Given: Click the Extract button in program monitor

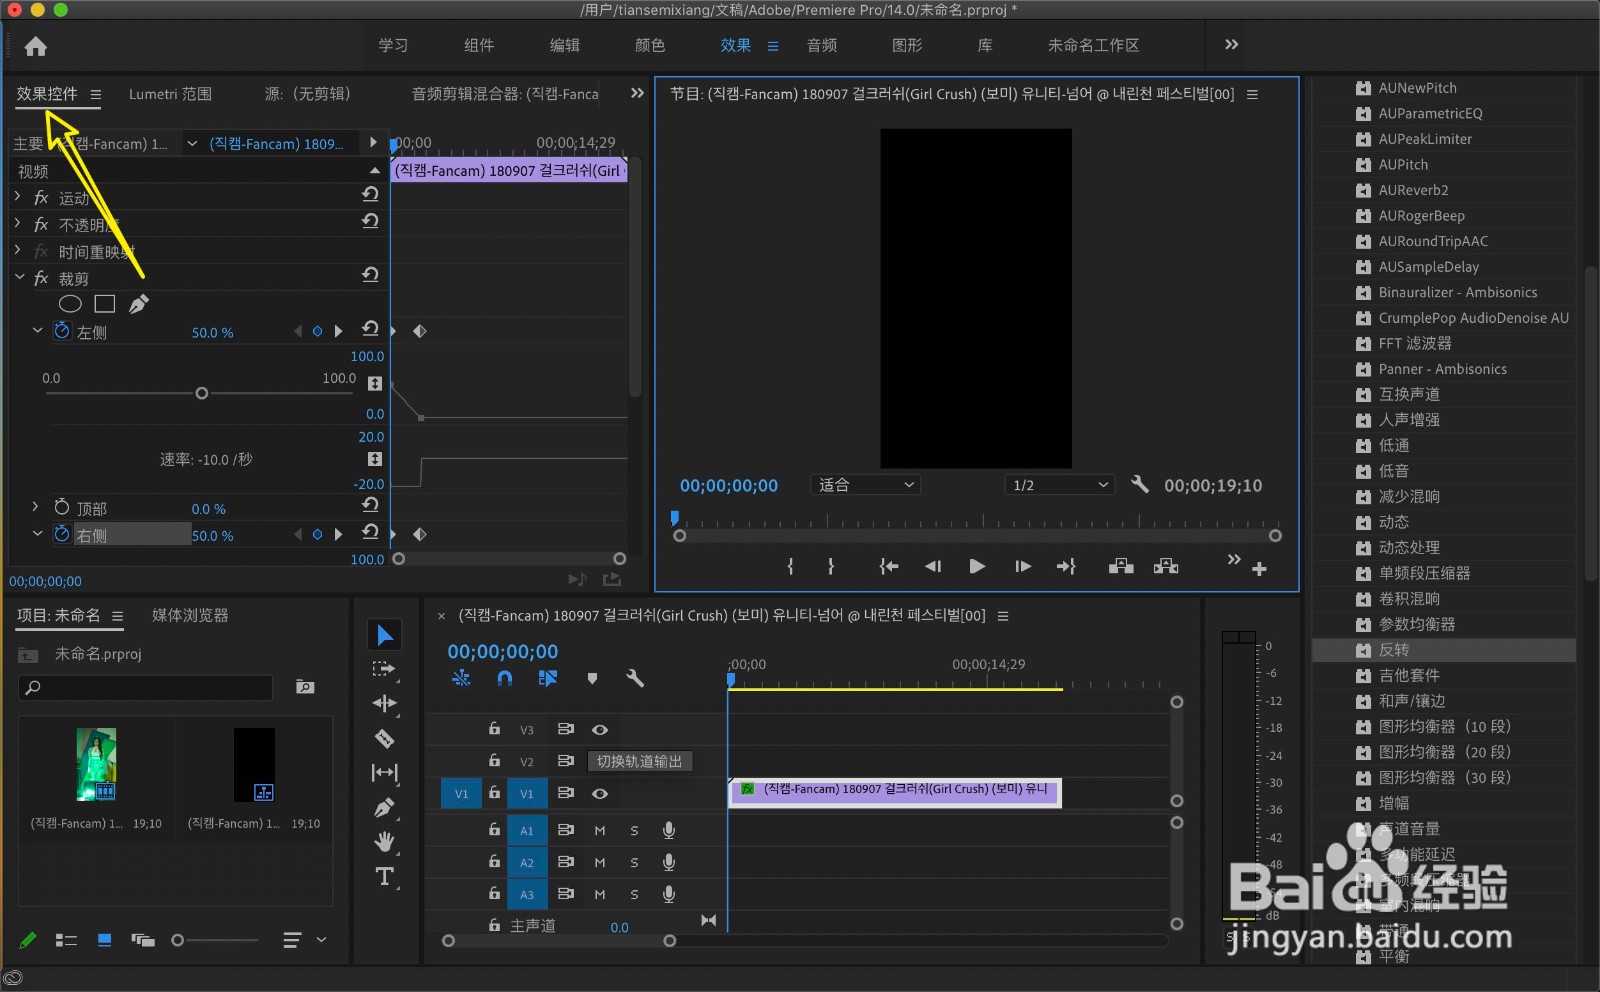Looking at the screenshot, I should click(x=1166, y=566).
